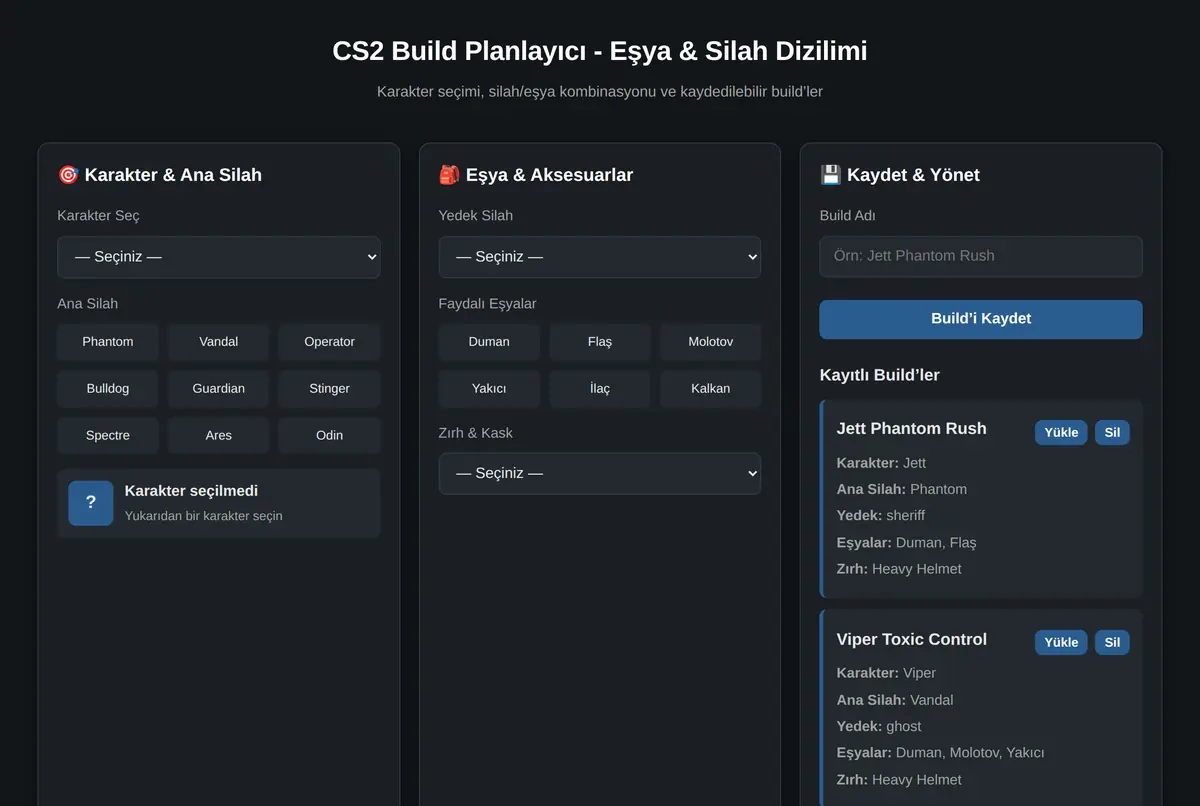
Task: Click the Build Adı input field
Action: pyautogui.click(x=981, y=256)
